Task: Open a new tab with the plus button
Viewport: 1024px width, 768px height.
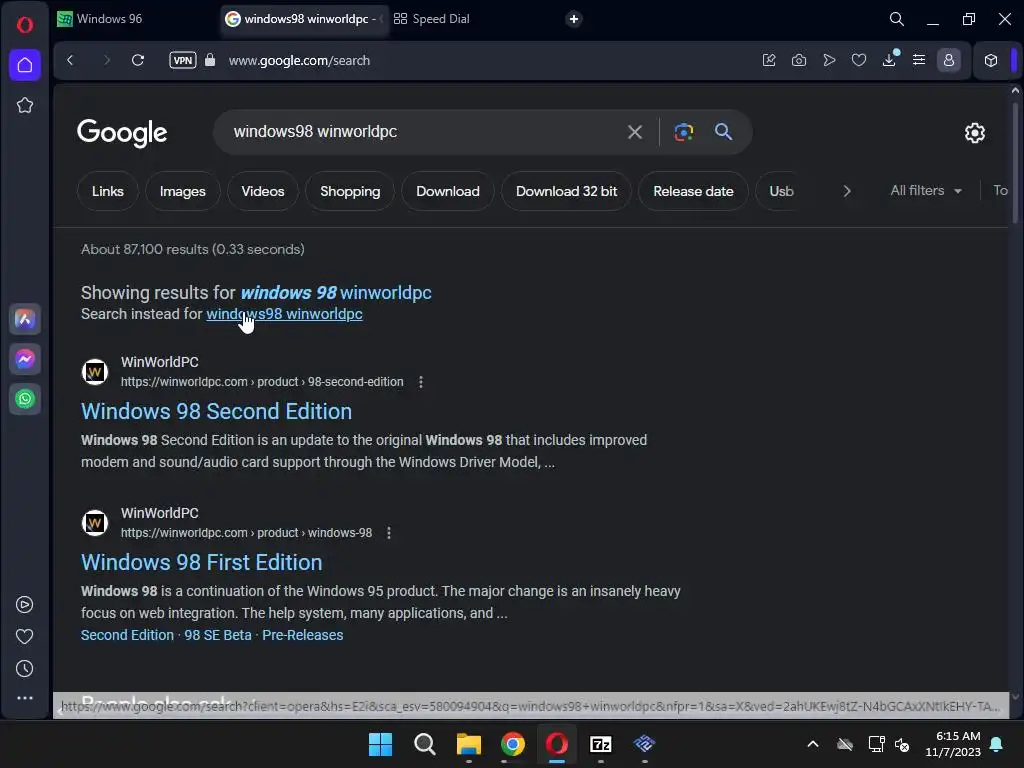Action: point(573,19)
